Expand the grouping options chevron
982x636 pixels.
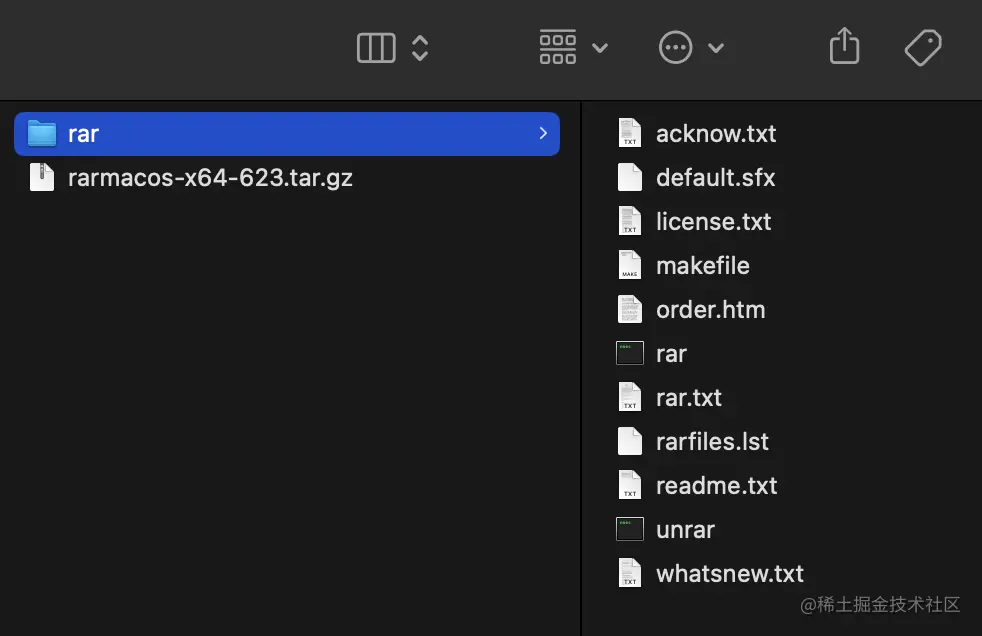tap(600, 48)
